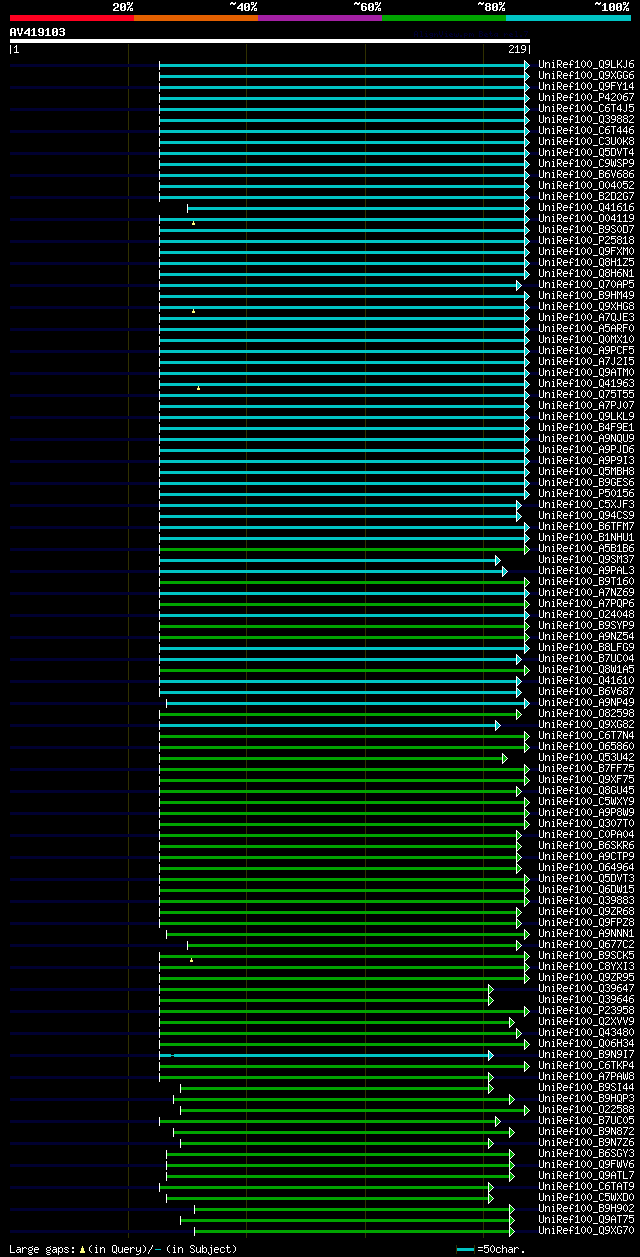Click the UniRef100_P50156 label
Viewport: 640px width, 1257px height.
pyautogui.click(x=586, y=493)
